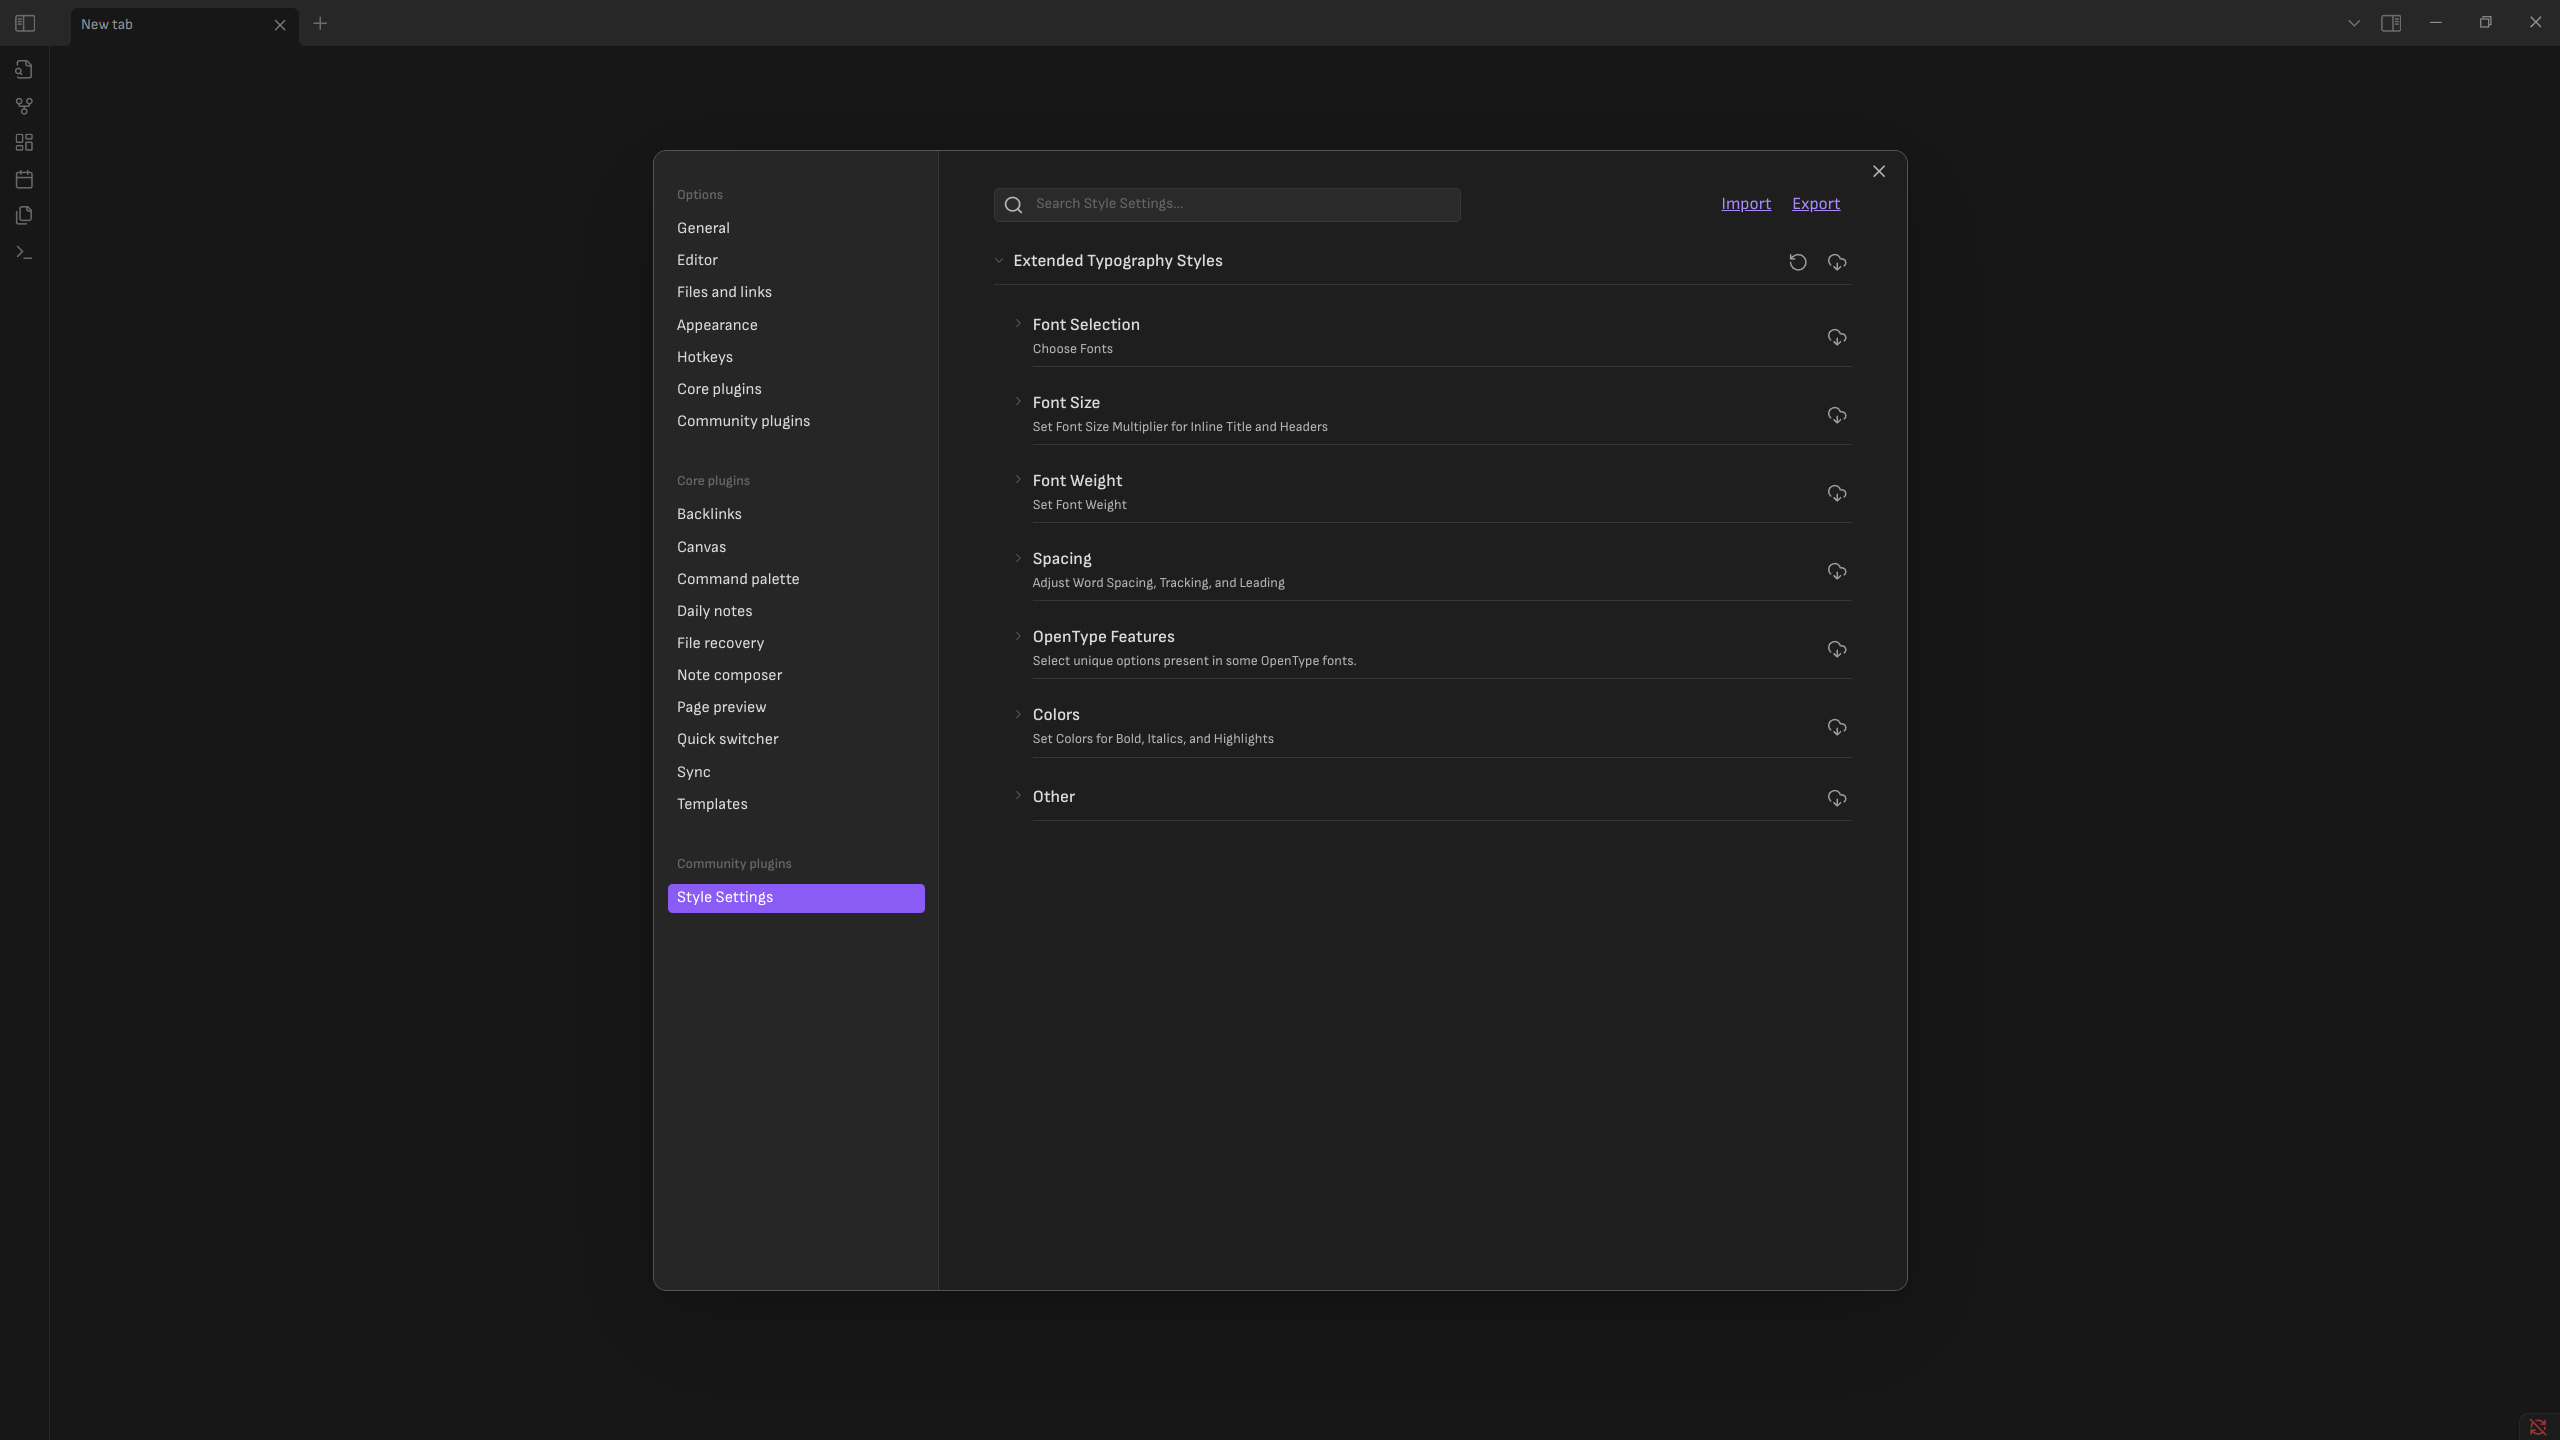Click the sync status icon in bottom corner
Viewport: 2560px width, 1440px height.
tap(2537, 1427)
